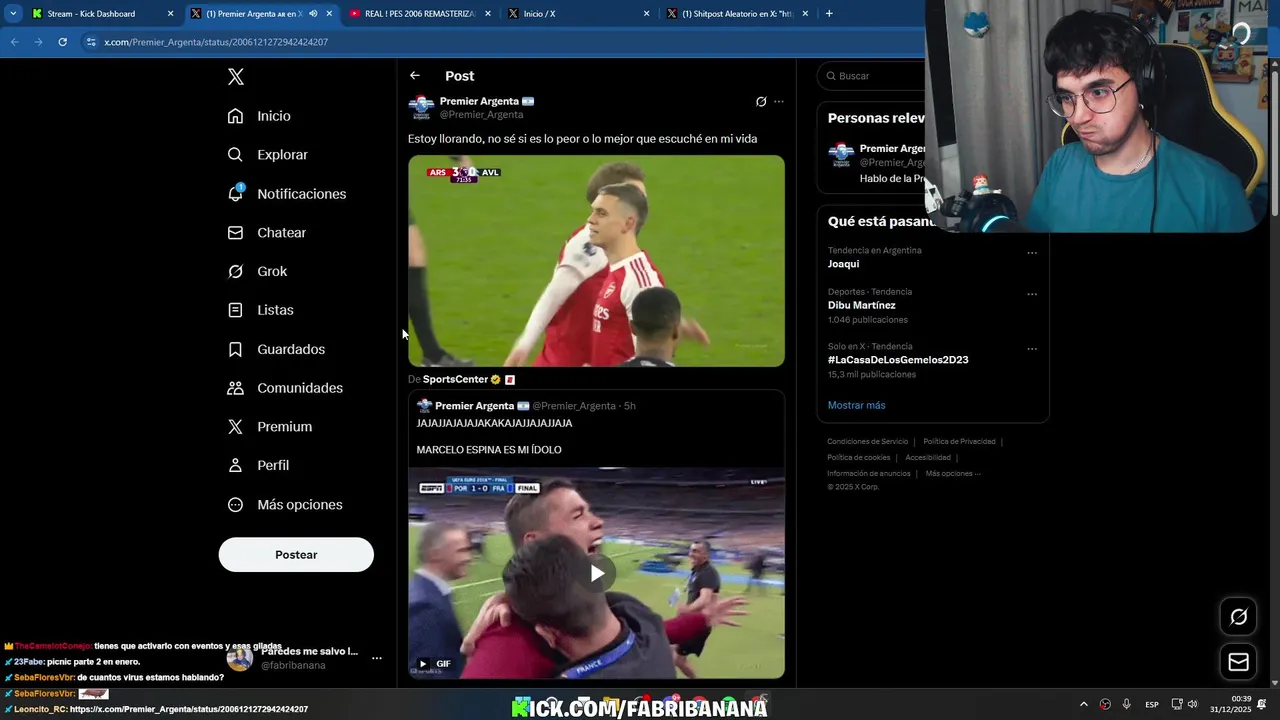Screen dimensions: 1280x720
Task: Go back in browser history
Action: (x=14, y=42)
